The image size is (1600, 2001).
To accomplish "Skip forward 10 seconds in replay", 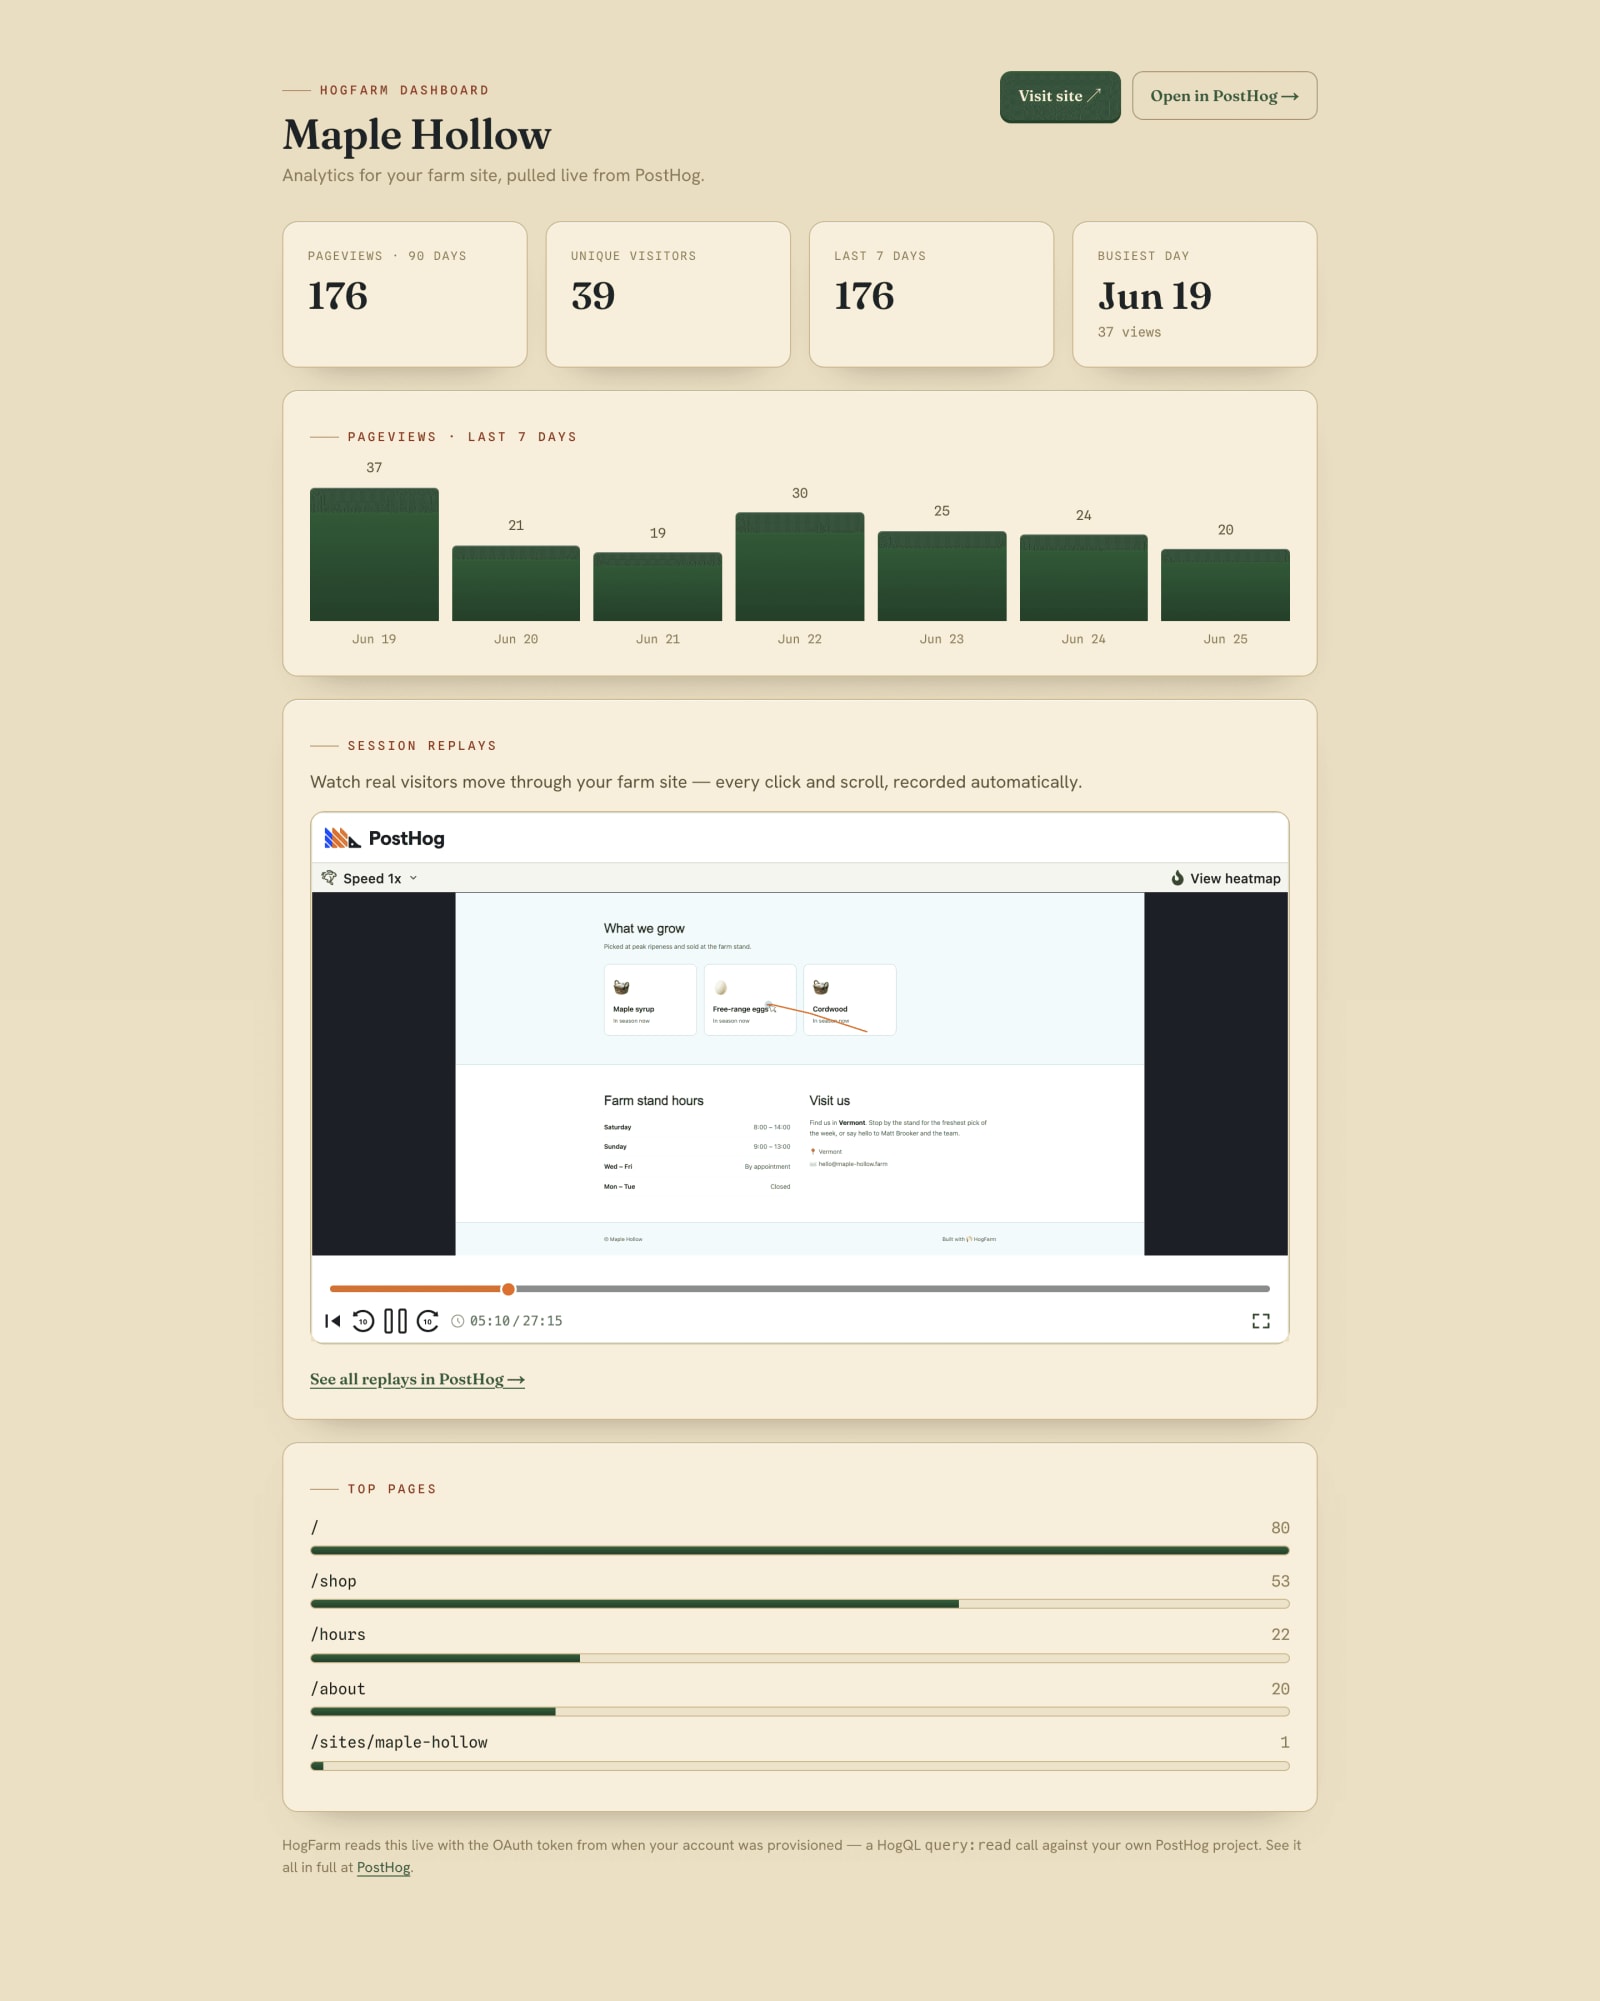I will [x=428, y=1321].
